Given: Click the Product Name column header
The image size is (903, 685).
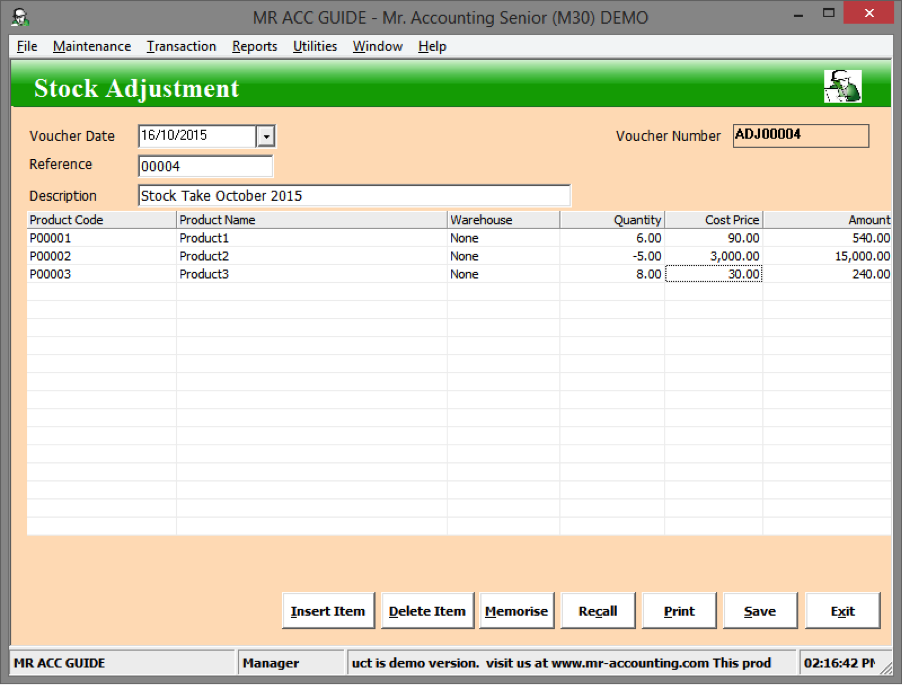Looking at the screenshot, I should [x=312, y=220].
